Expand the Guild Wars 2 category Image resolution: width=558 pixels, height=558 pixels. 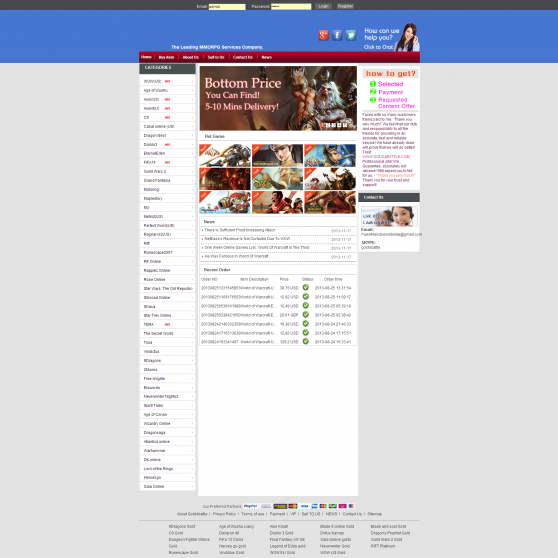(167, 171)
